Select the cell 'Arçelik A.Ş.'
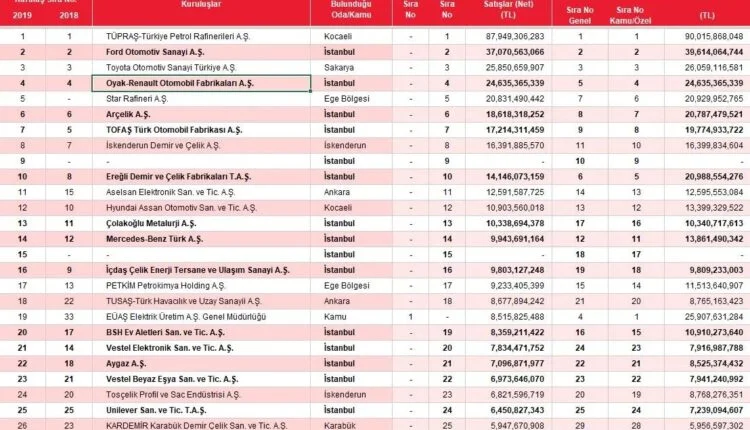750x430 pixels. [x=201, y=114]
